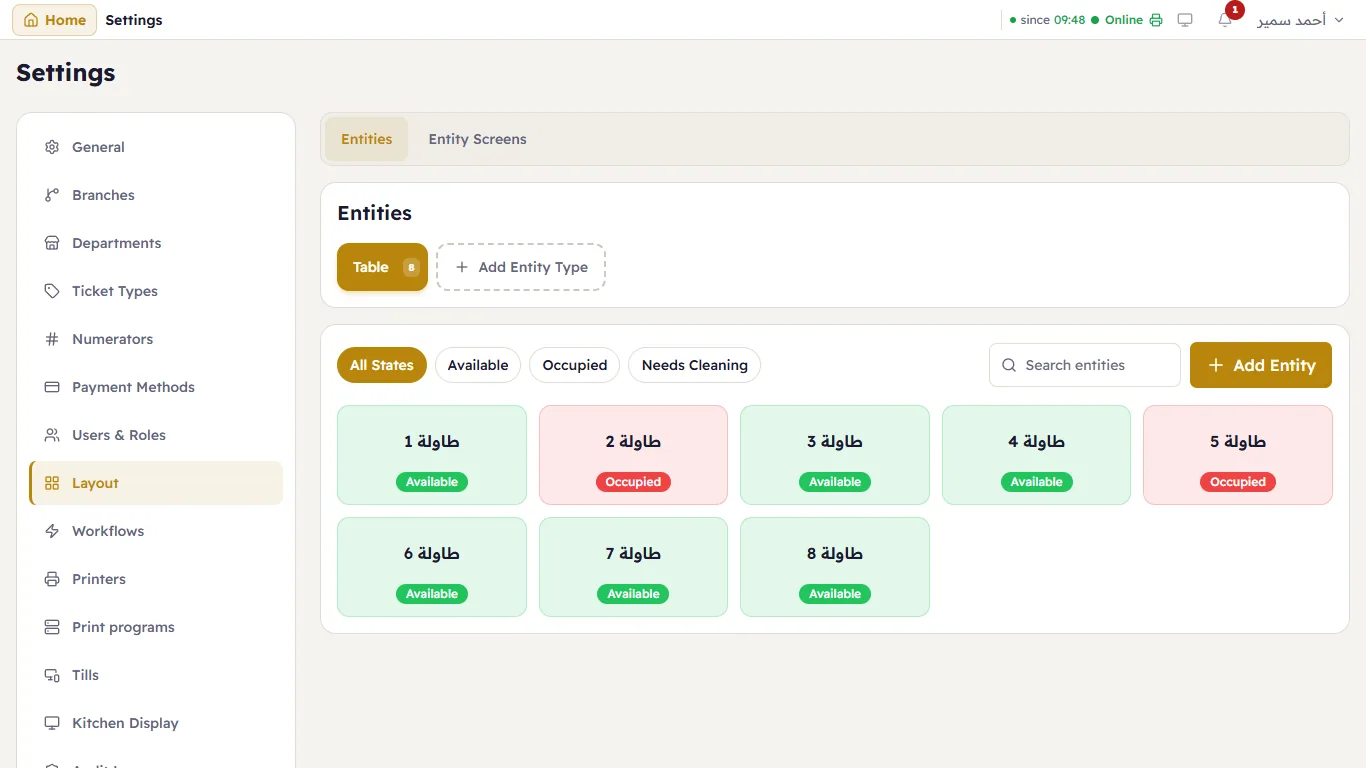This screenshot has width=1366, height=768.
Task: Click the Printers icon in sidebar
Action: tap(52, 579)
